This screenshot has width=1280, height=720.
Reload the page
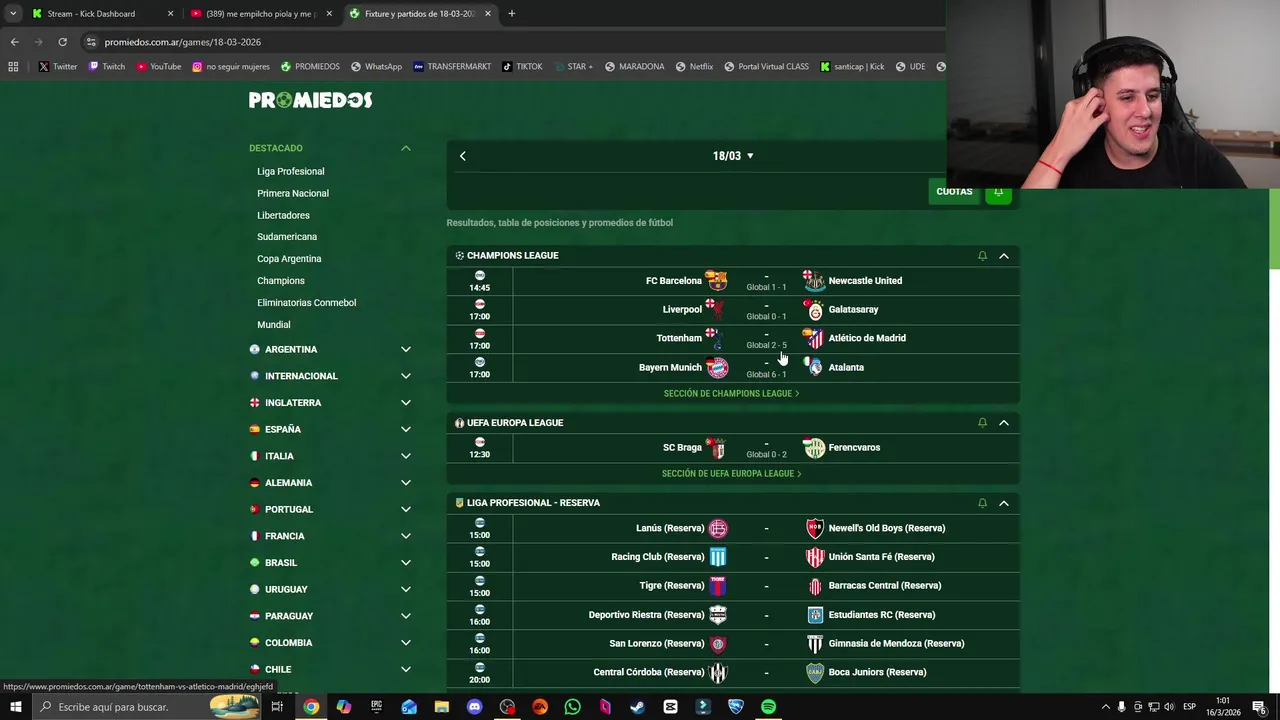62,42
